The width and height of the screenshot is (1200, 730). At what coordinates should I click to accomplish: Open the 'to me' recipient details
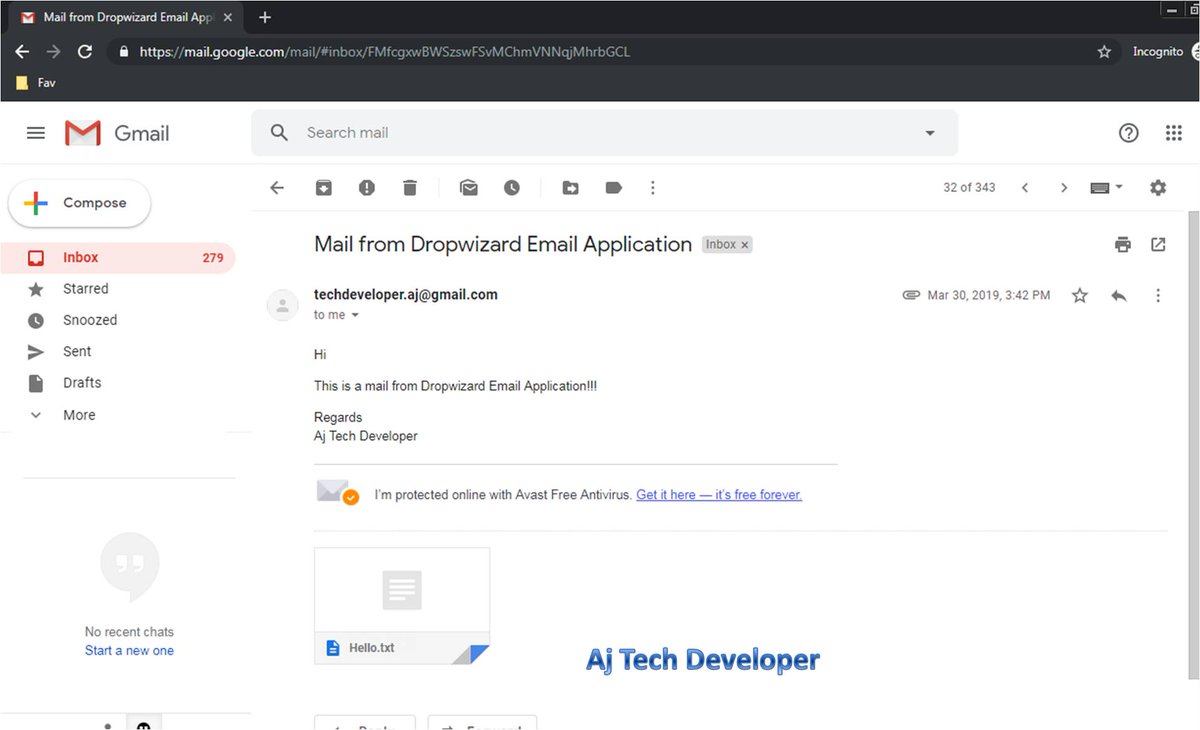[x=334, y=314]
